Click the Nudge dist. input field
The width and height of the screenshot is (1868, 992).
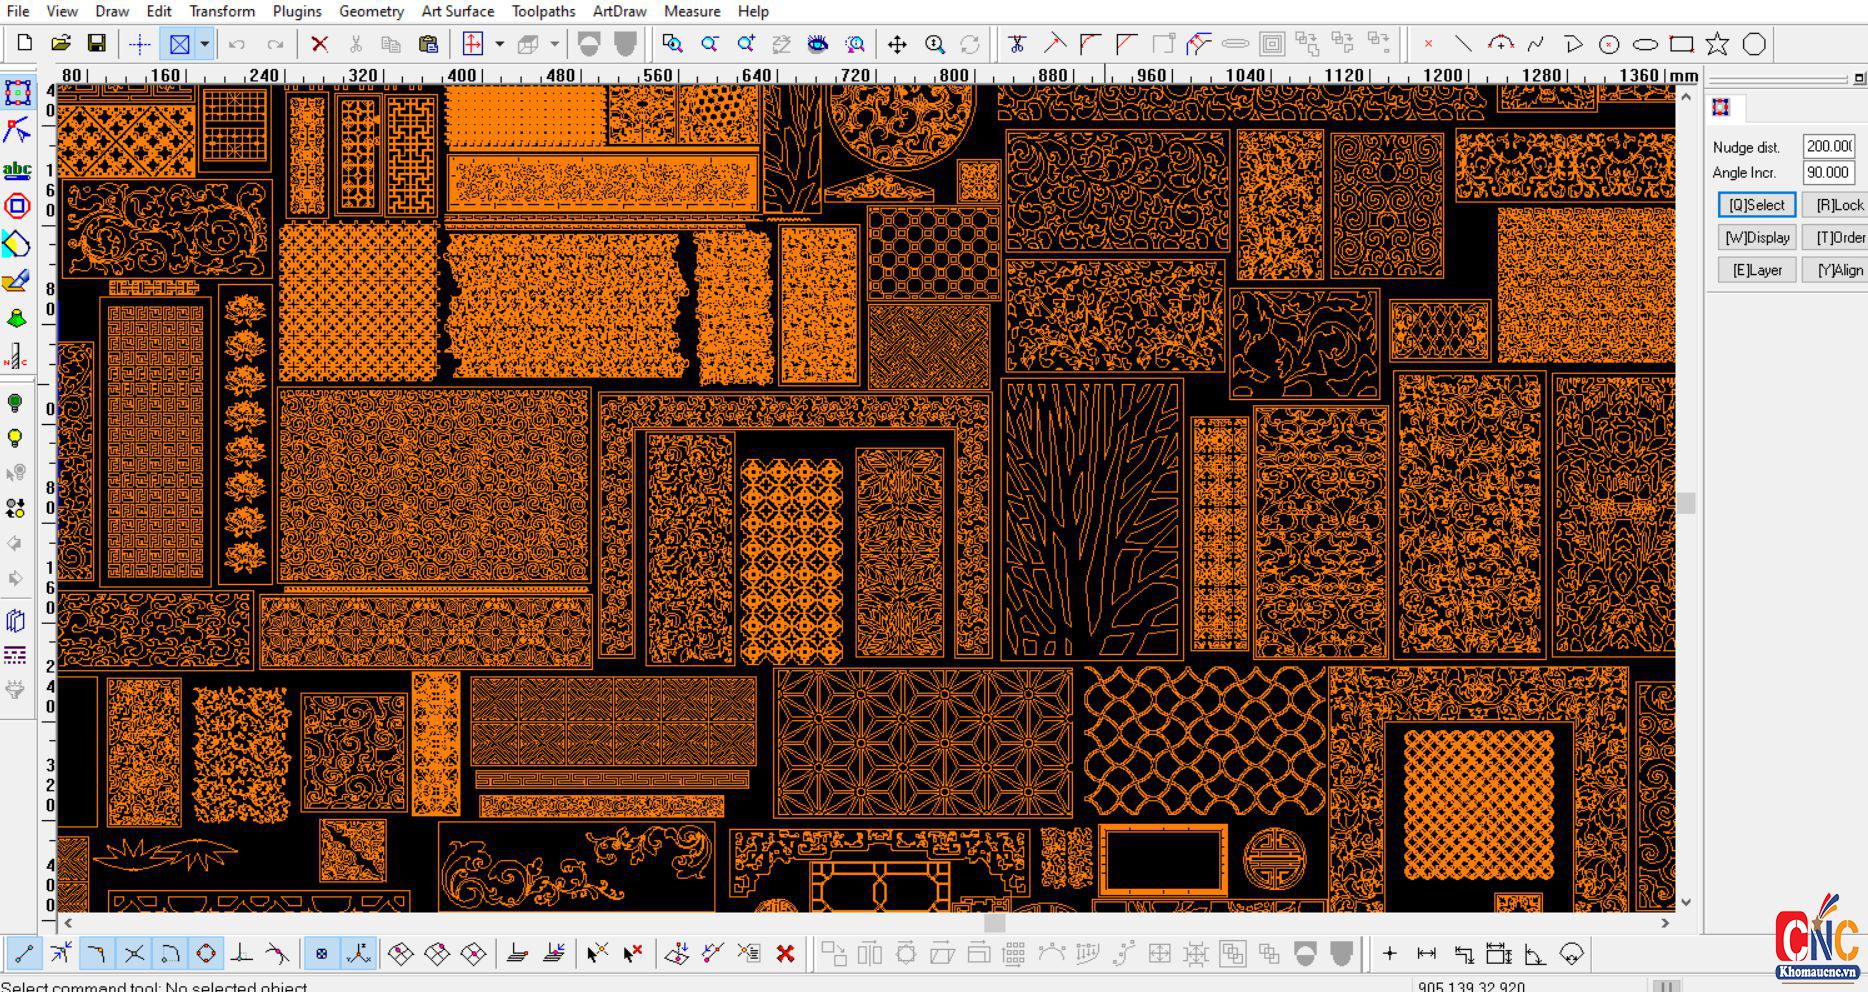coord(1828,146)
